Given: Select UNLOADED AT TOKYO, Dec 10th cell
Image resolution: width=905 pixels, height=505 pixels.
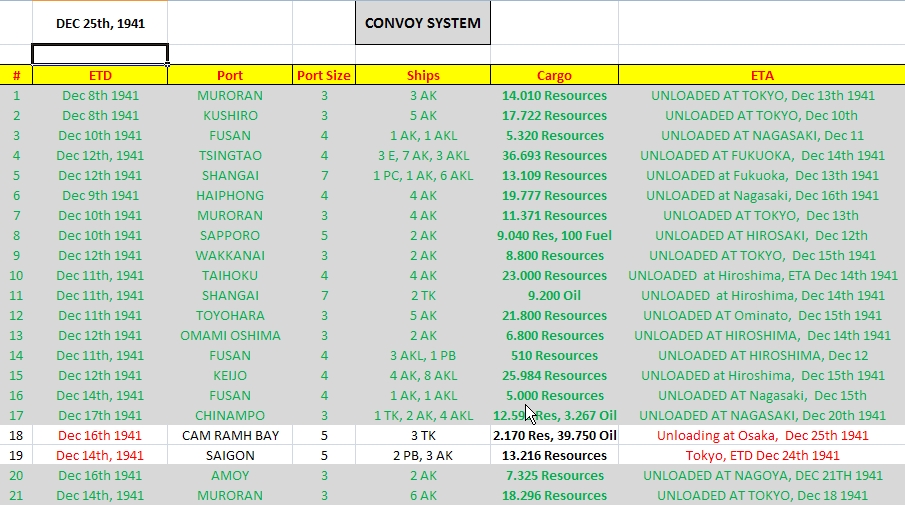Looking at the screenshot, I should point(762,115).
